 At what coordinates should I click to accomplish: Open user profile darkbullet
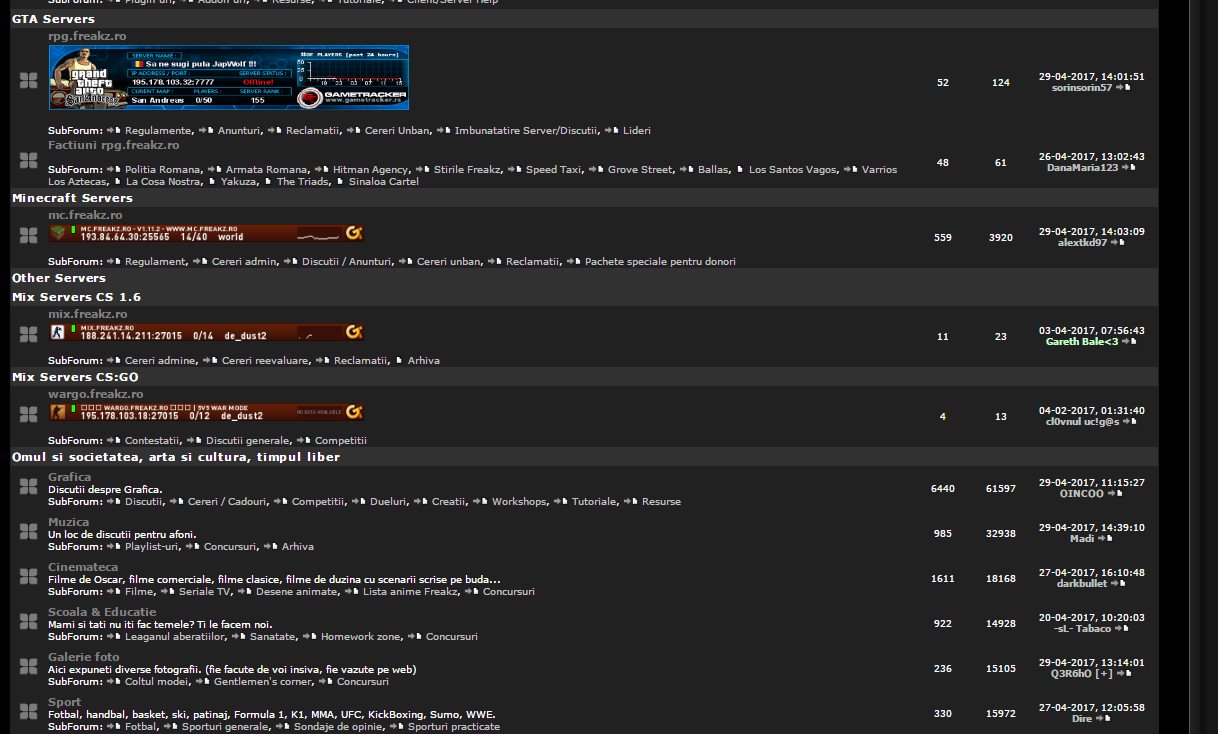coord(1082,584)
